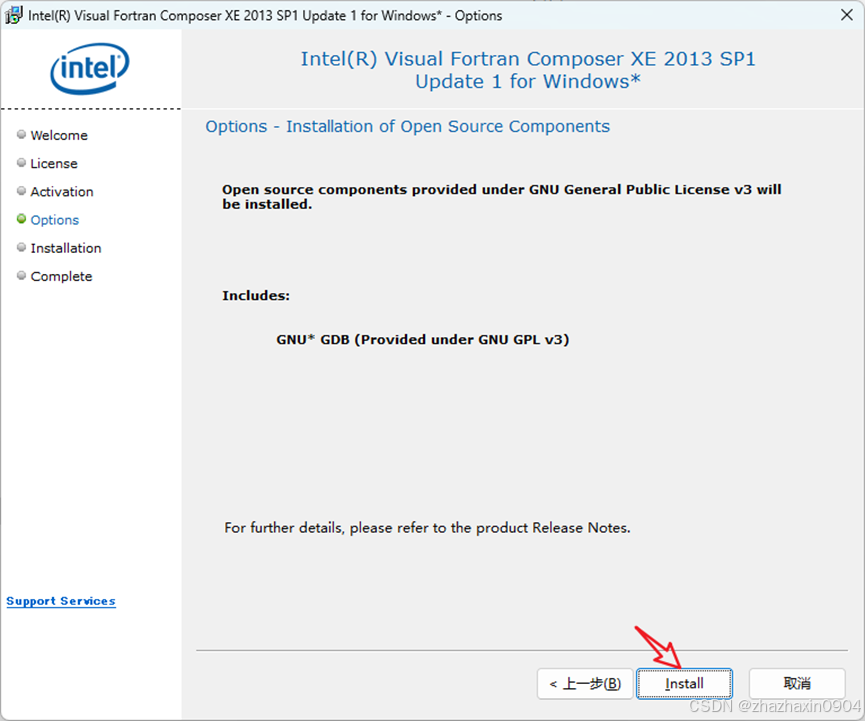This screenshot has height=721, width=865.
Task: Click the Install button
Action: pyautogui.click(x=684, y=683)
